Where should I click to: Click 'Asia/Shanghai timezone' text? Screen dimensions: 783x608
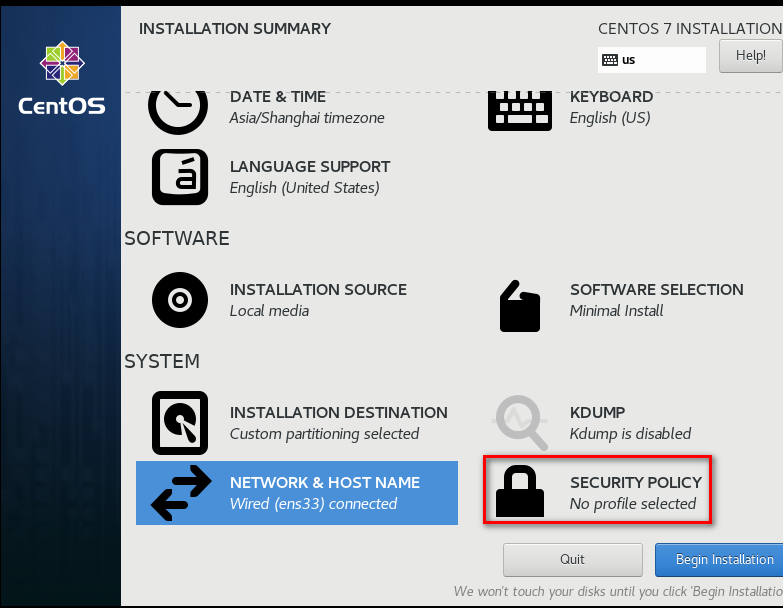pos(307,118)
